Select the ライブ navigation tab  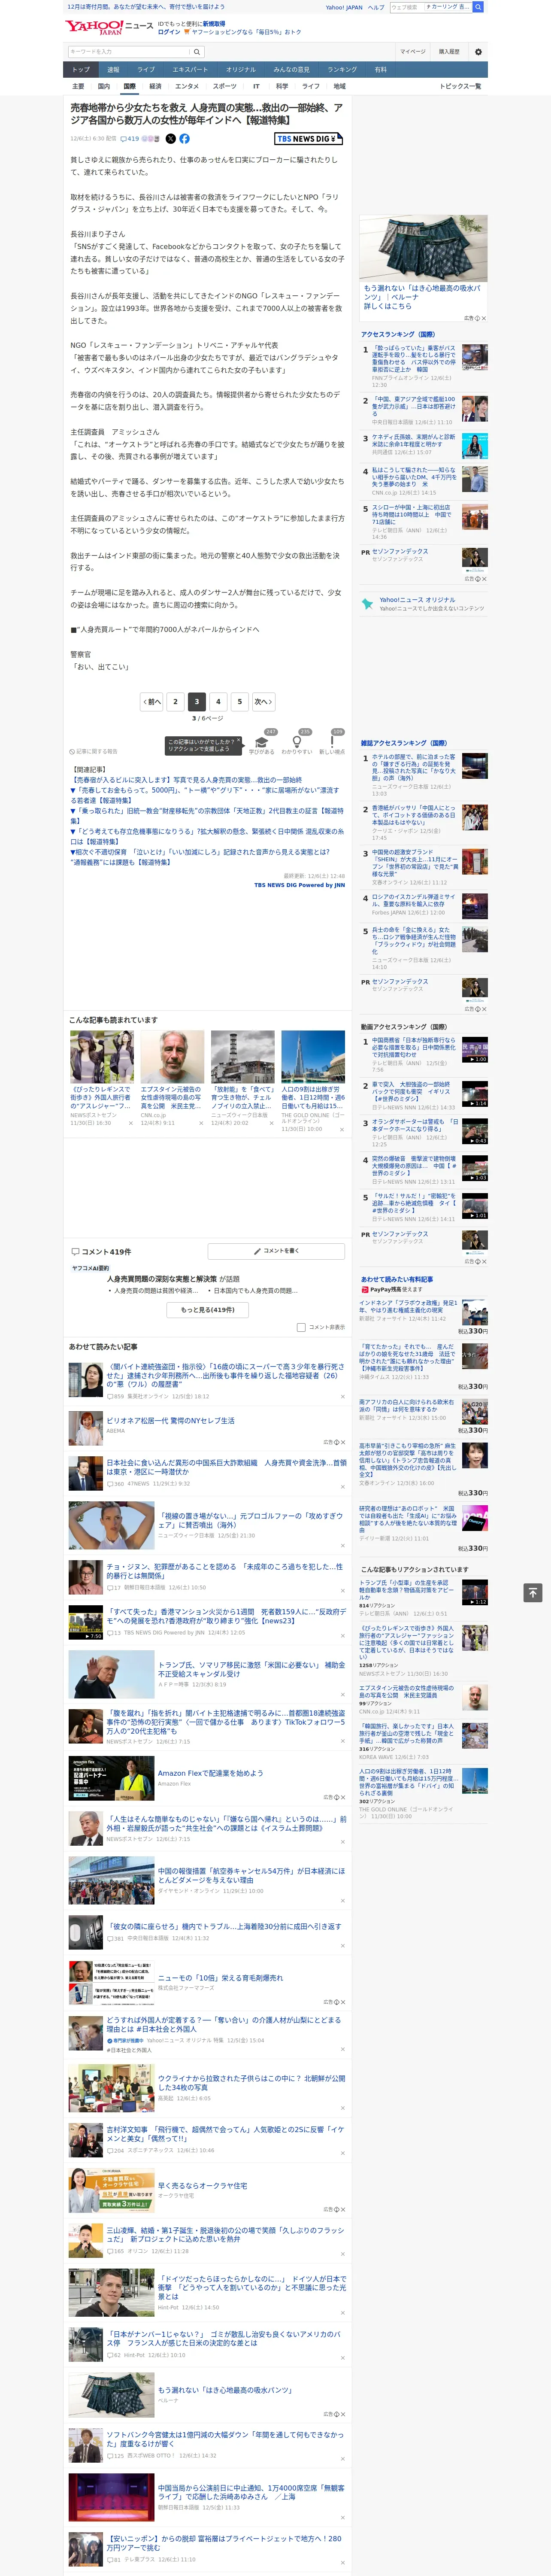[146, 70]
